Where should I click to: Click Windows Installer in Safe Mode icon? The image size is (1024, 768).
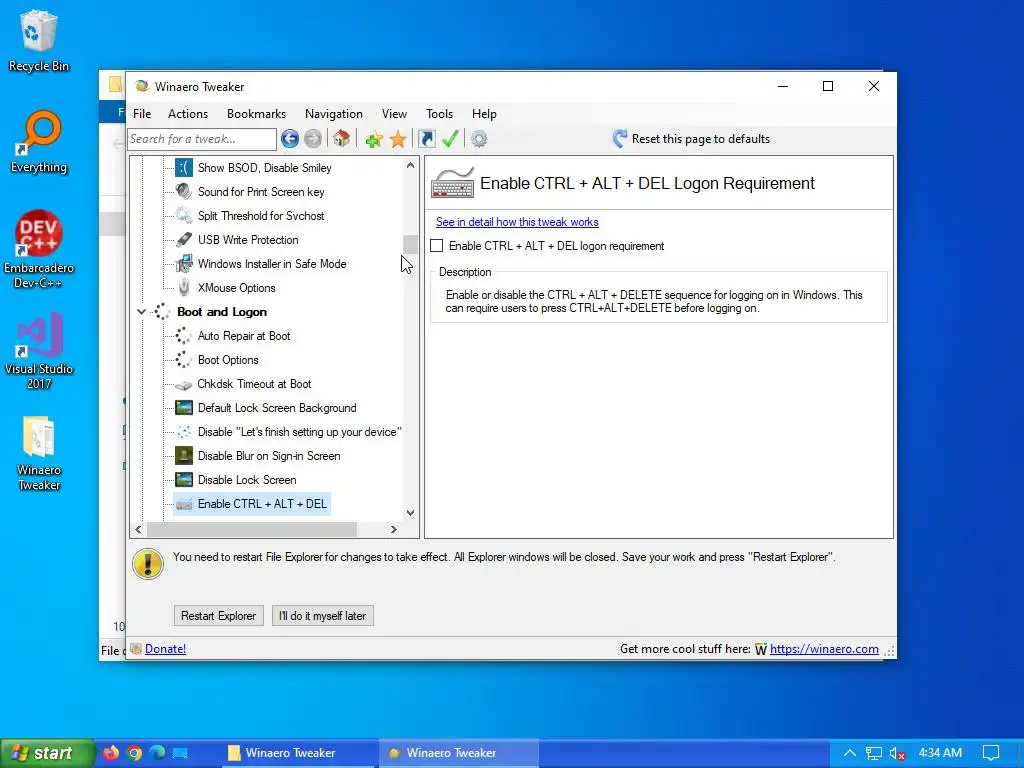point(184,264)
